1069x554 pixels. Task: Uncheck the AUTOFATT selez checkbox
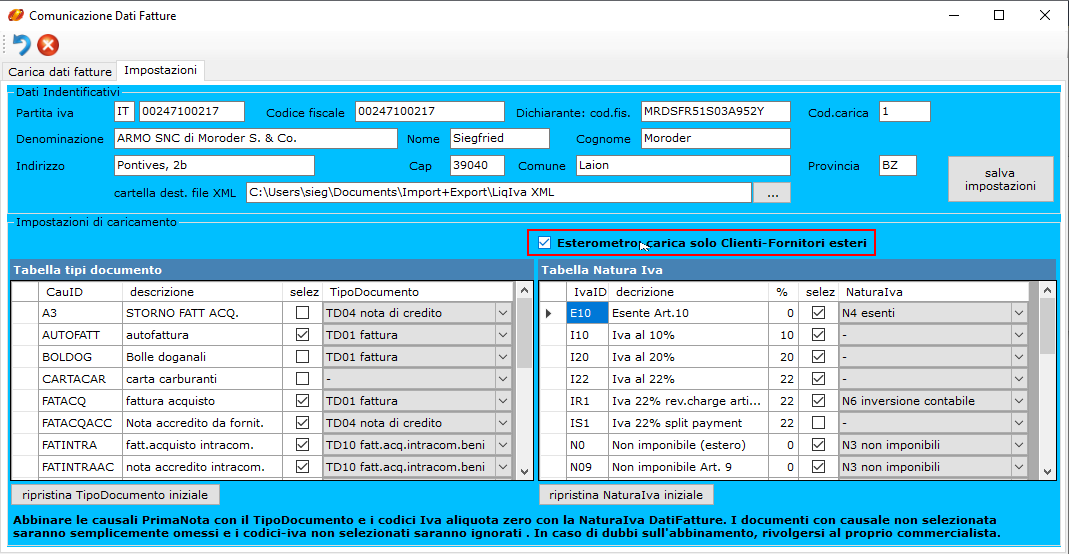[x=302, y=335]
